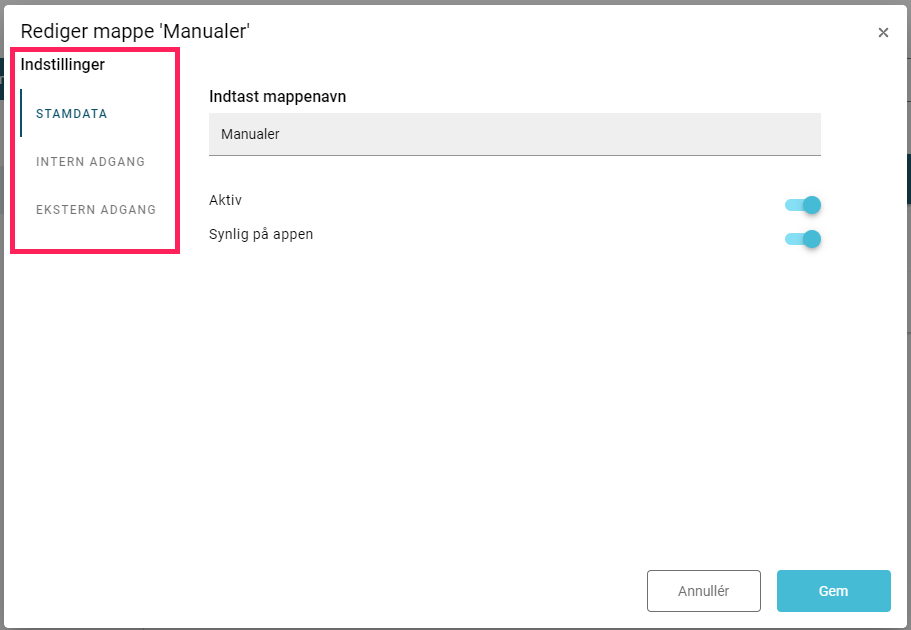
Task: Switch to the Intern adgang tab
Action: 90,162
